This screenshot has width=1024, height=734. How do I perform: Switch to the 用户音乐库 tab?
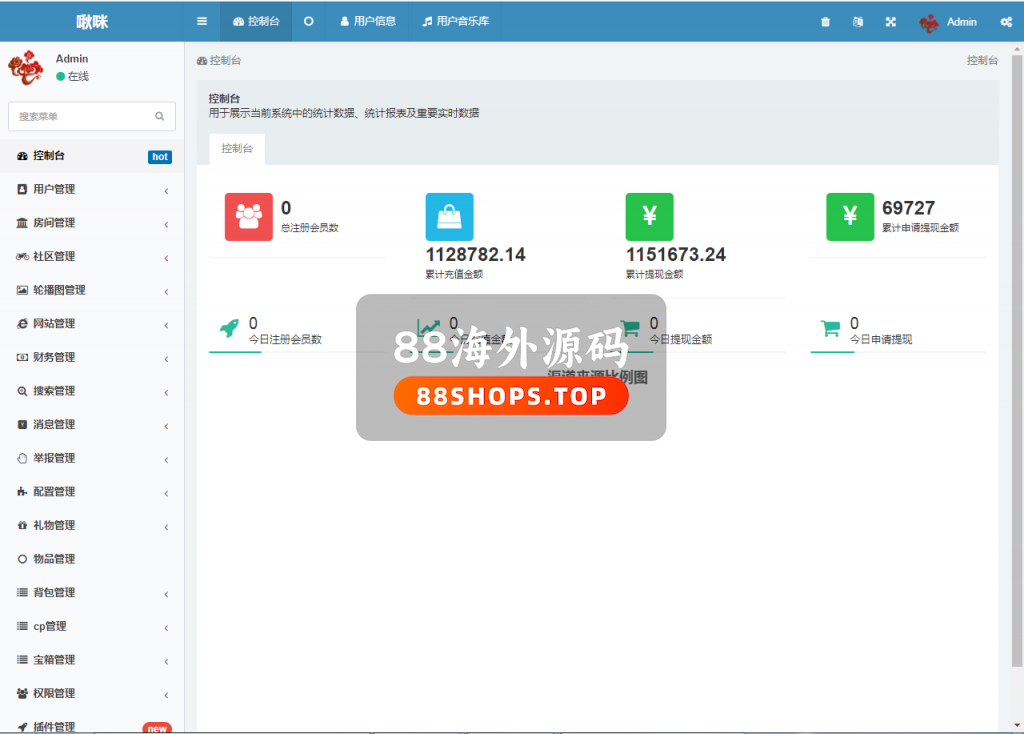click(456, 21)
